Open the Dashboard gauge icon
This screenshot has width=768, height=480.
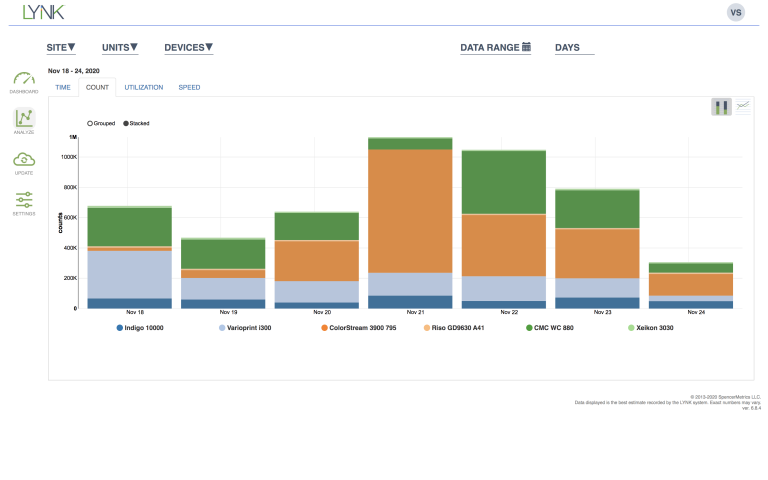(24, 79)
